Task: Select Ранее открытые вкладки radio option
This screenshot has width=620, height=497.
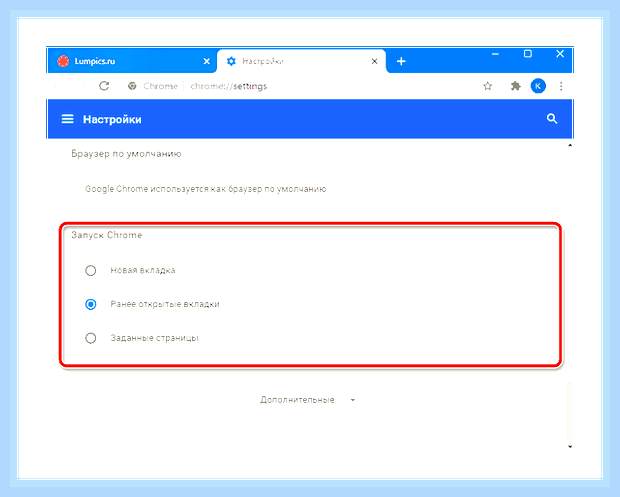Action: click(91, 304)
